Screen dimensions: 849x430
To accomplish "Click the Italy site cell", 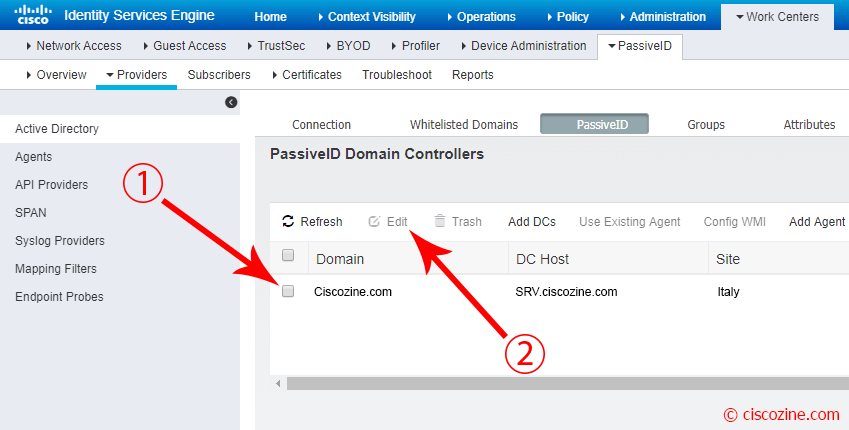I will pos(728,292).
